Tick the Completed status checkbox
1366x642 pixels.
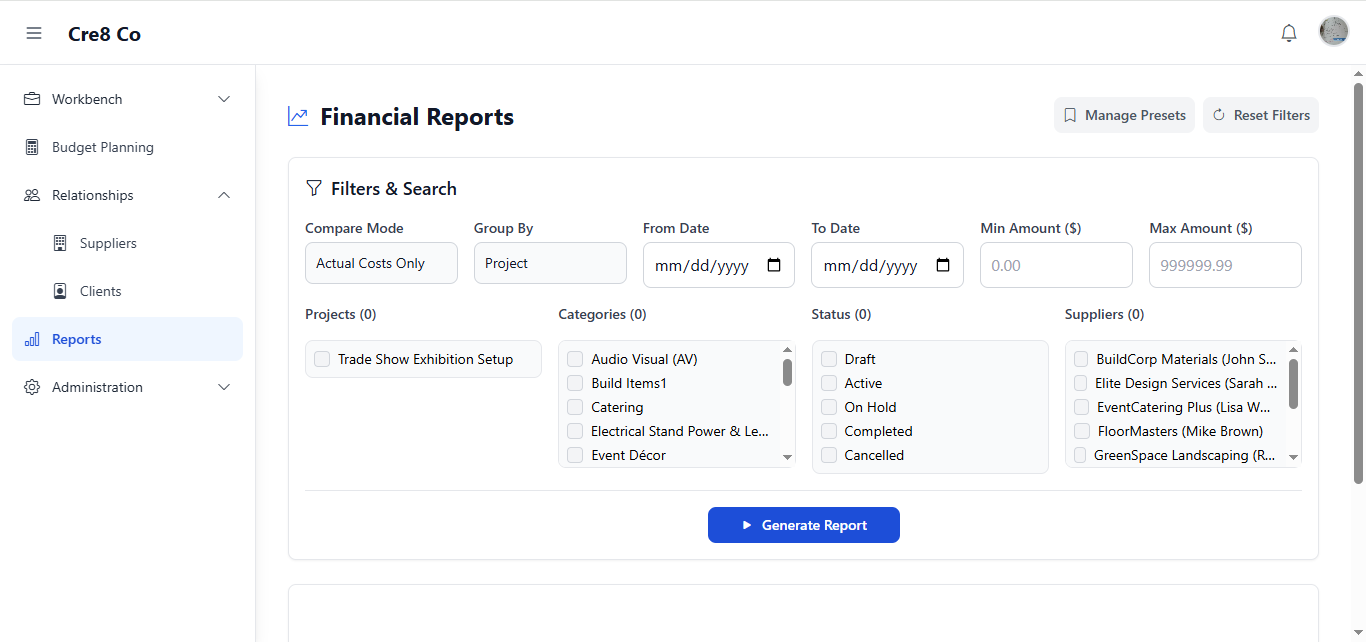click(x=829, y=431)
